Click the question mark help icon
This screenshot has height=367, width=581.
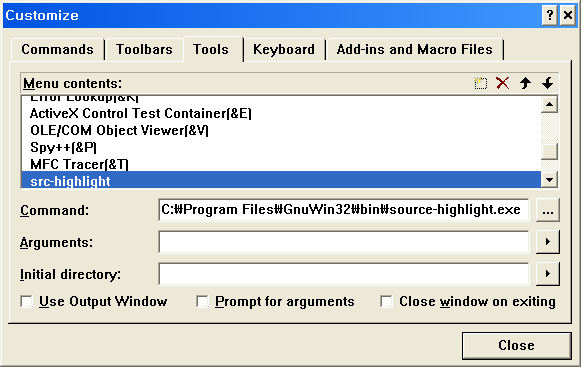coord(550,15)
